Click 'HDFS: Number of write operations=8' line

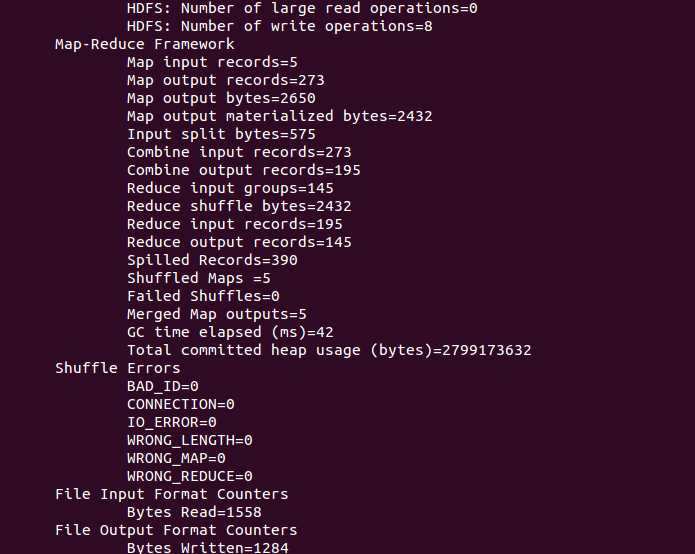coord(280,26)
